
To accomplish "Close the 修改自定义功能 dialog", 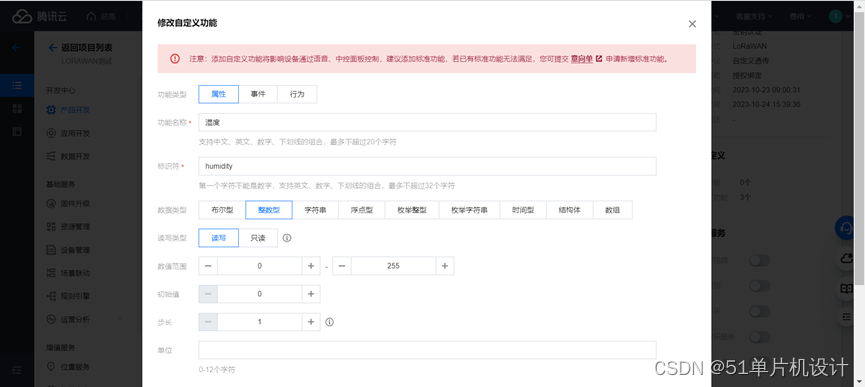I will tap(692, 24).
